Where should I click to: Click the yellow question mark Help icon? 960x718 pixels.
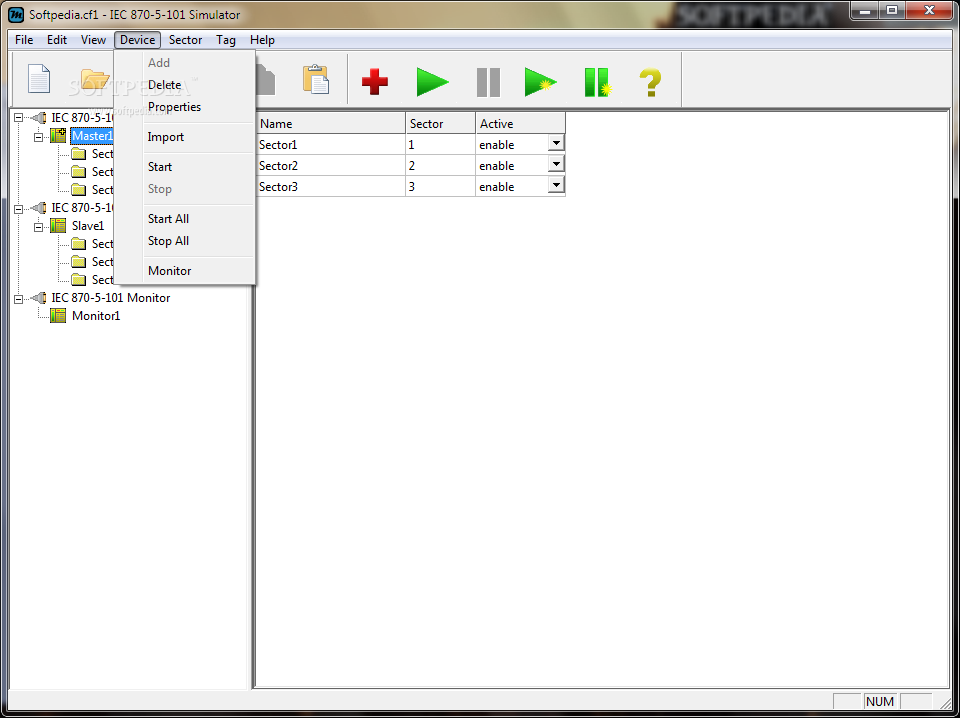(650, 82)
